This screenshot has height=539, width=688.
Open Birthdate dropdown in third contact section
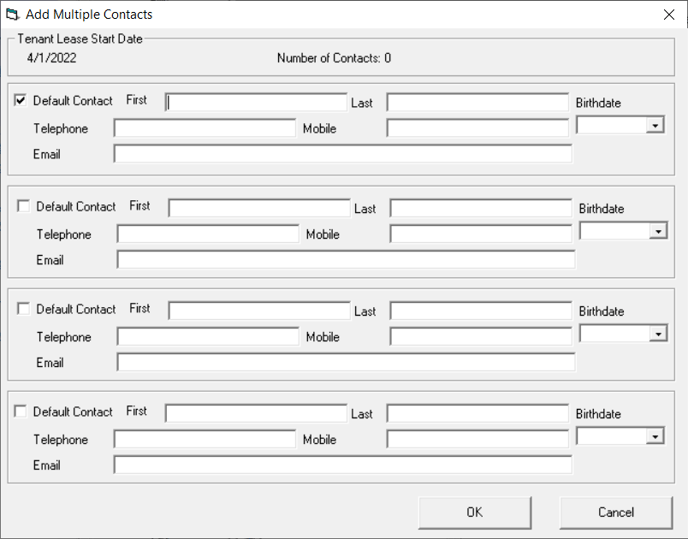pos(658,334)
